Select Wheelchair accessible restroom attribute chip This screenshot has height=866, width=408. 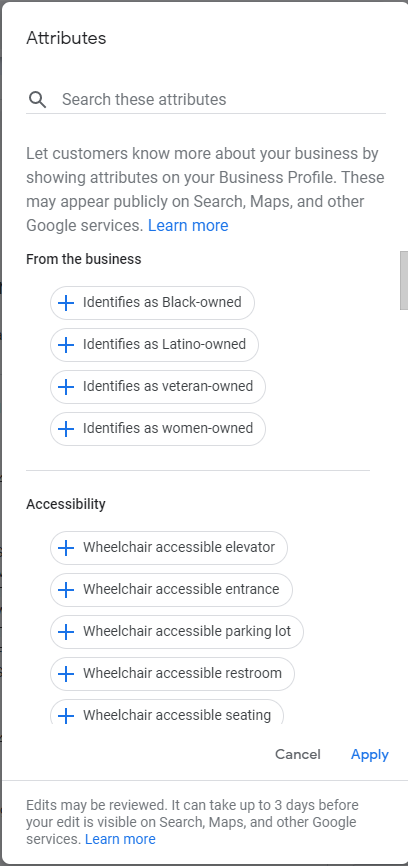coord(172,674)
